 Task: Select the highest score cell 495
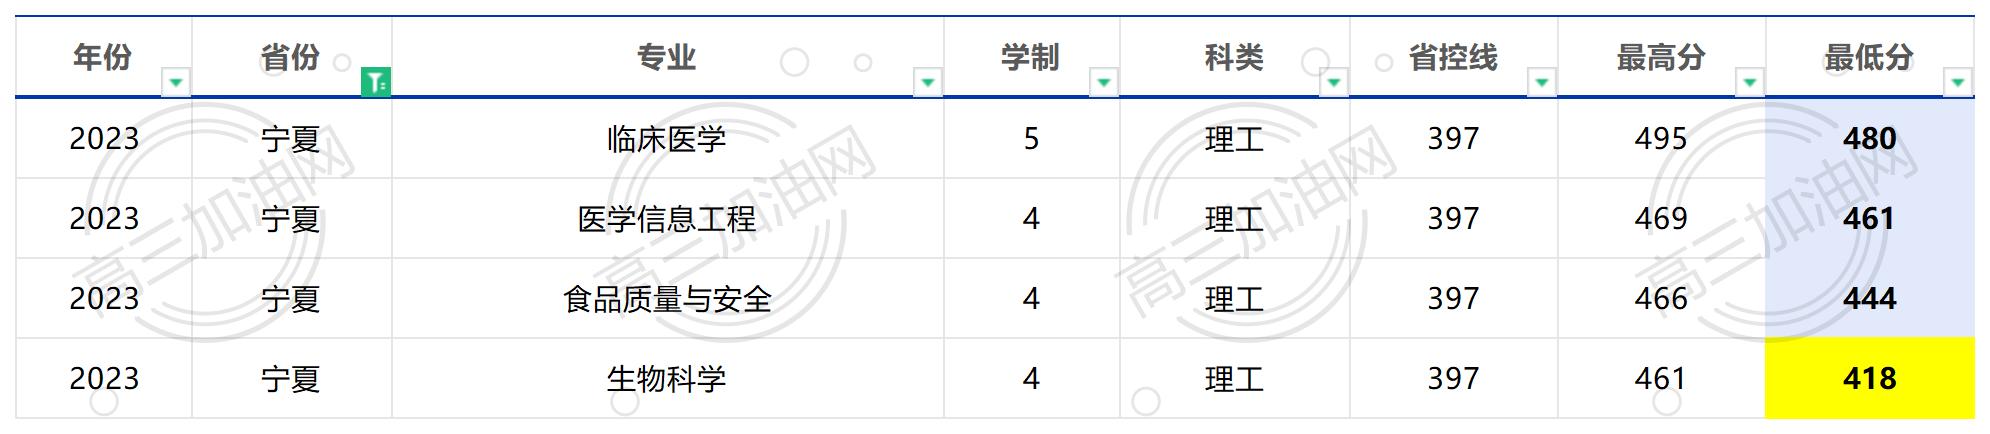pos(1662,139)
